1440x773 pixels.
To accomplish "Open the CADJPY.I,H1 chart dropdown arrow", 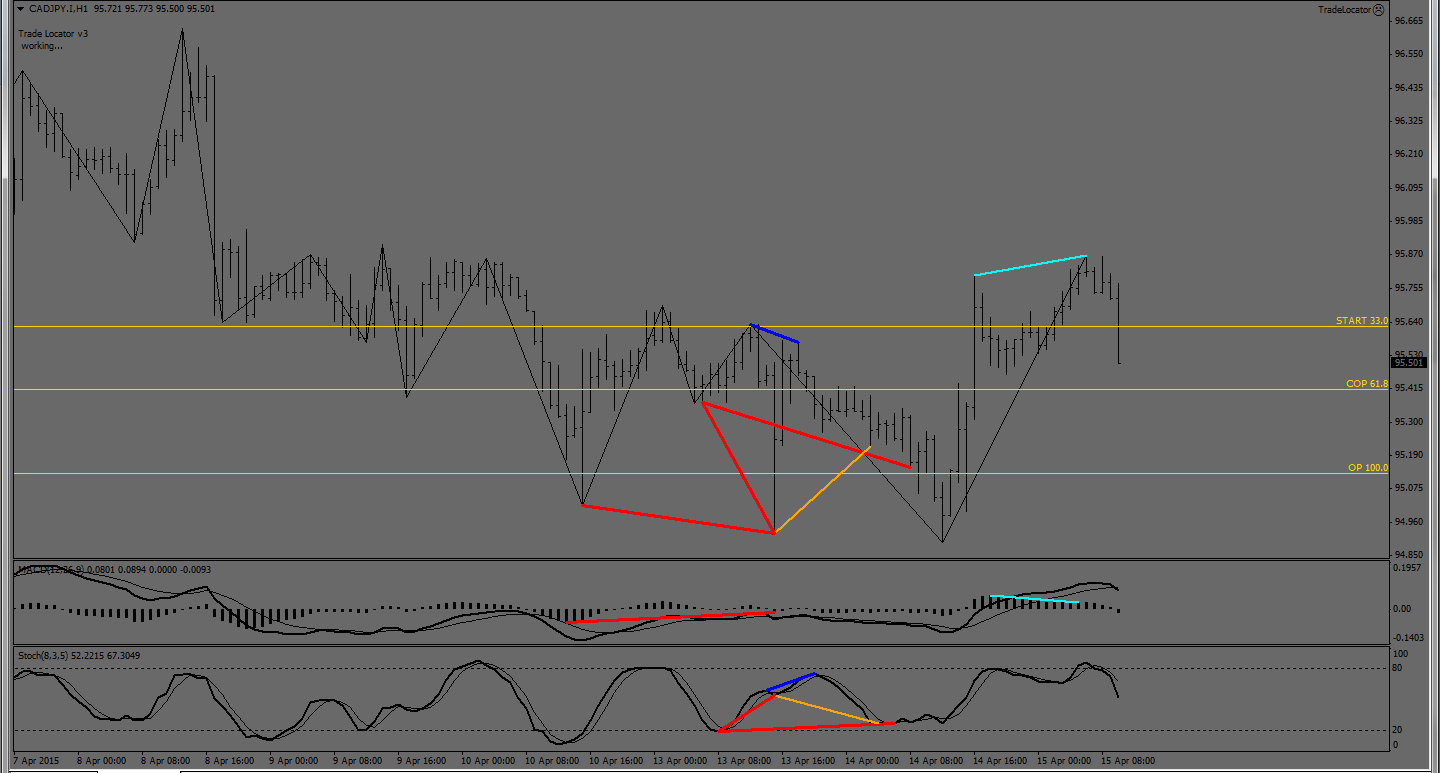I will [20, 9].
